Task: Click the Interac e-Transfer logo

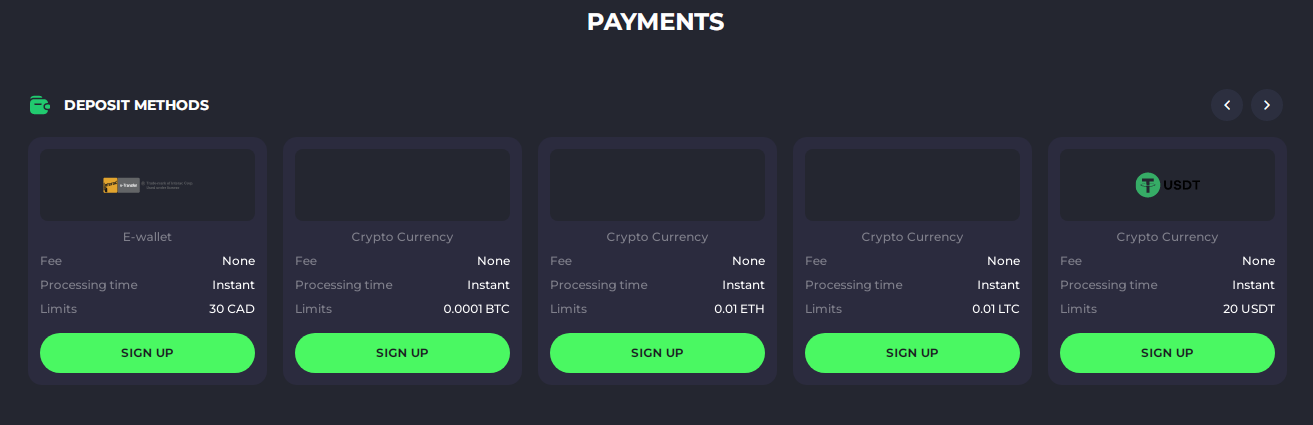Action: [x=122, y=185]
